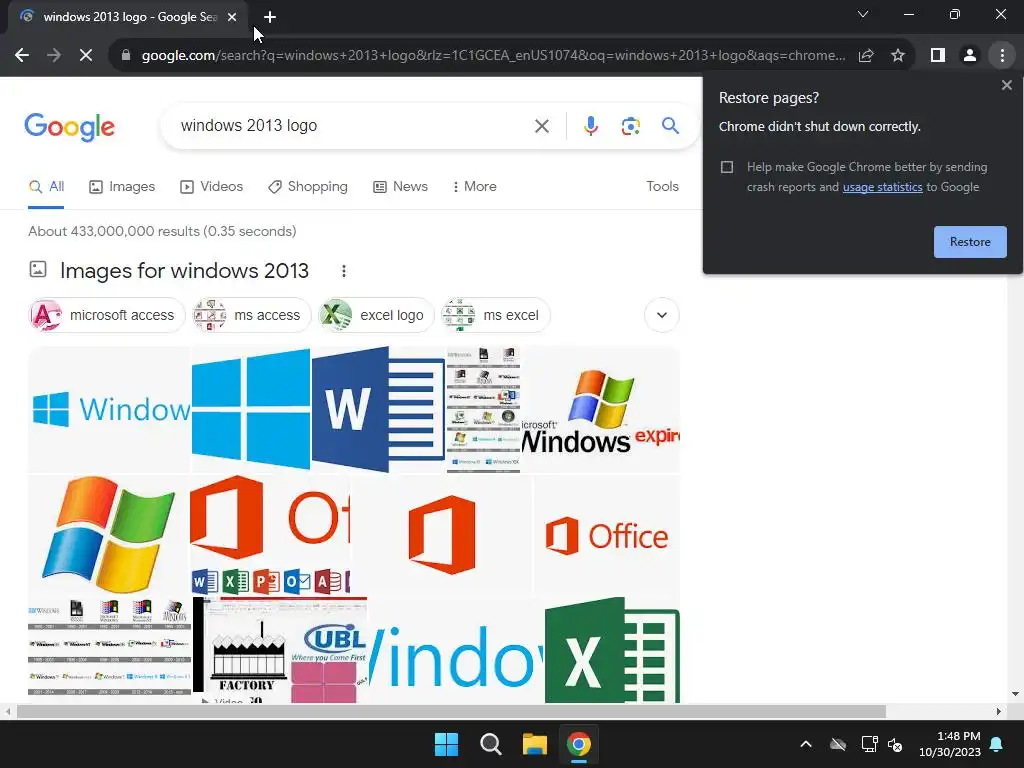This screenshot has width=1024, height=768.
Task: Open the Windows Start menu
Action: pyautogui.click(x=447, y=744)
